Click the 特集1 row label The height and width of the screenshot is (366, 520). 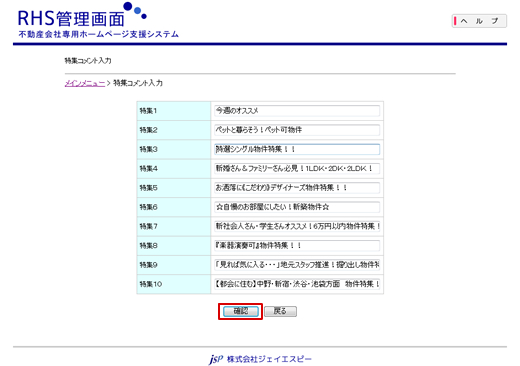click(x=148, y=111)
